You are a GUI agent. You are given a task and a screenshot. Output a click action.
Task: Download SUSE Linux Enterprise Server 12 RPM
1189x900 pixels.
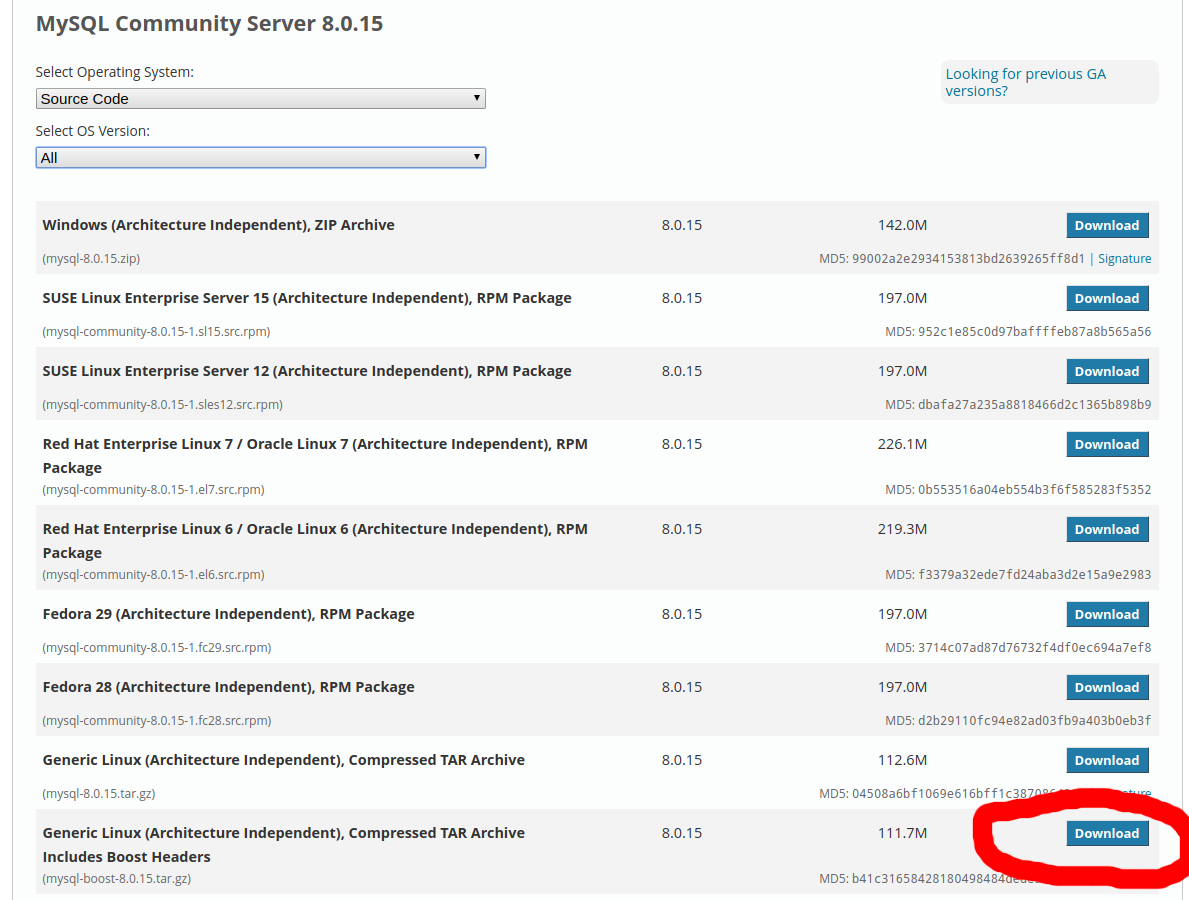click(1107, 371)
